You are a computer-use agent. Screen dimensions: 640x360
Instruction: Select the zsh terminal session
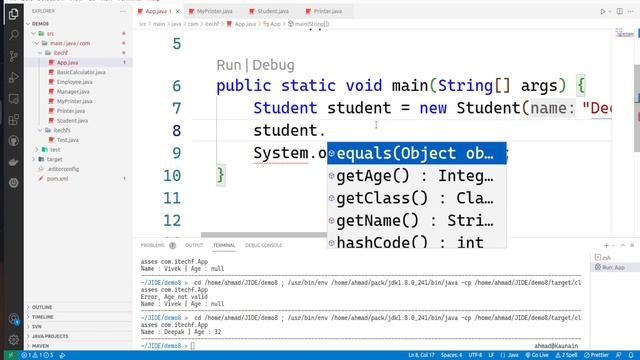coord(606,258)
